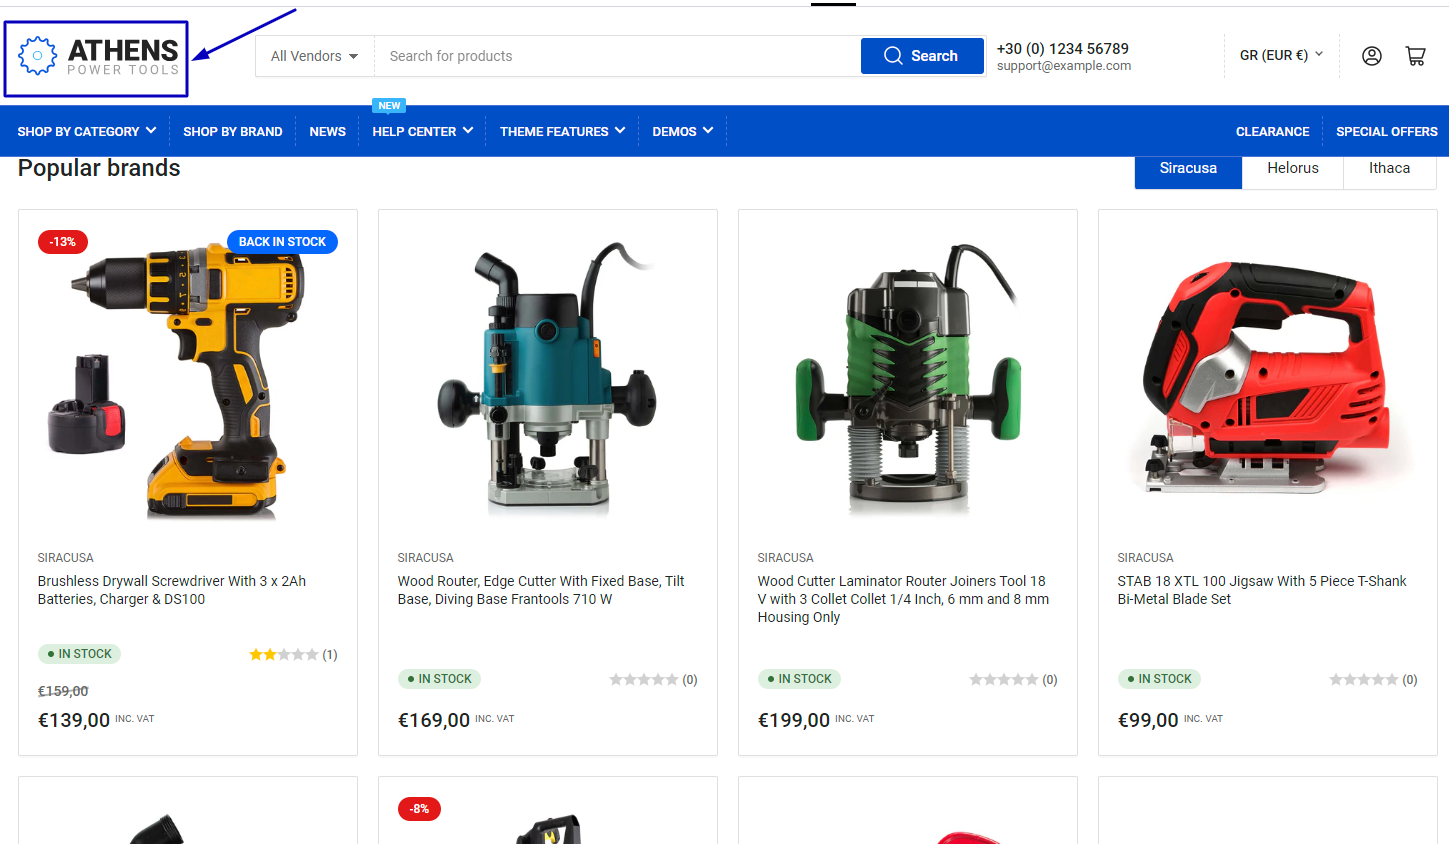Viewport: 1449px width, 844px height.
Task: Open the GR (EUR €) currency selector
Action: coord(1281,55)
